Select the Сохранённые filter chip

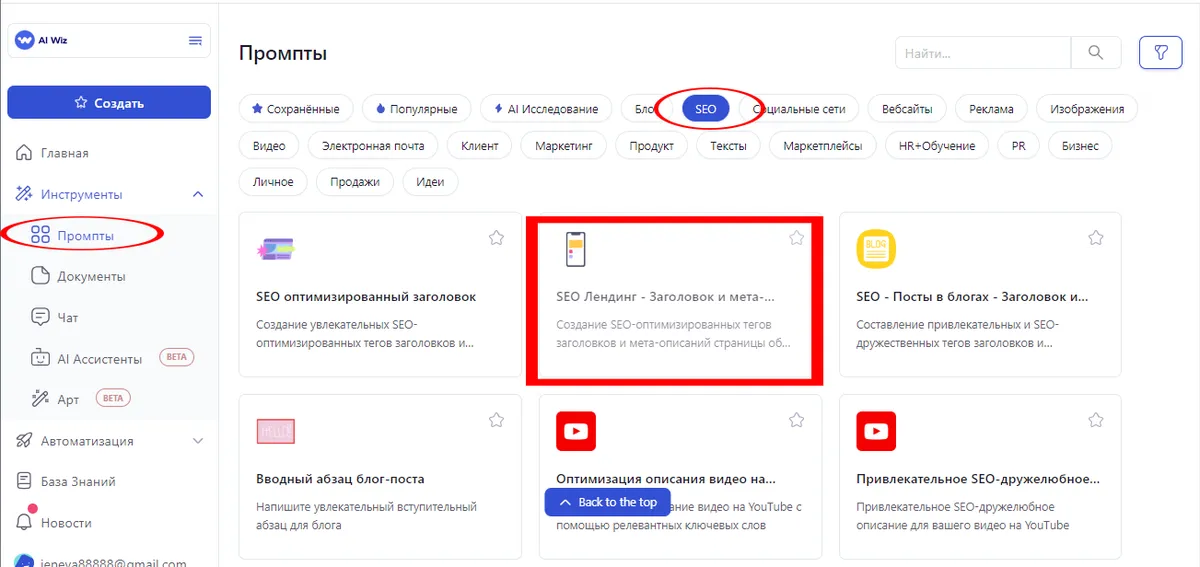295,109
